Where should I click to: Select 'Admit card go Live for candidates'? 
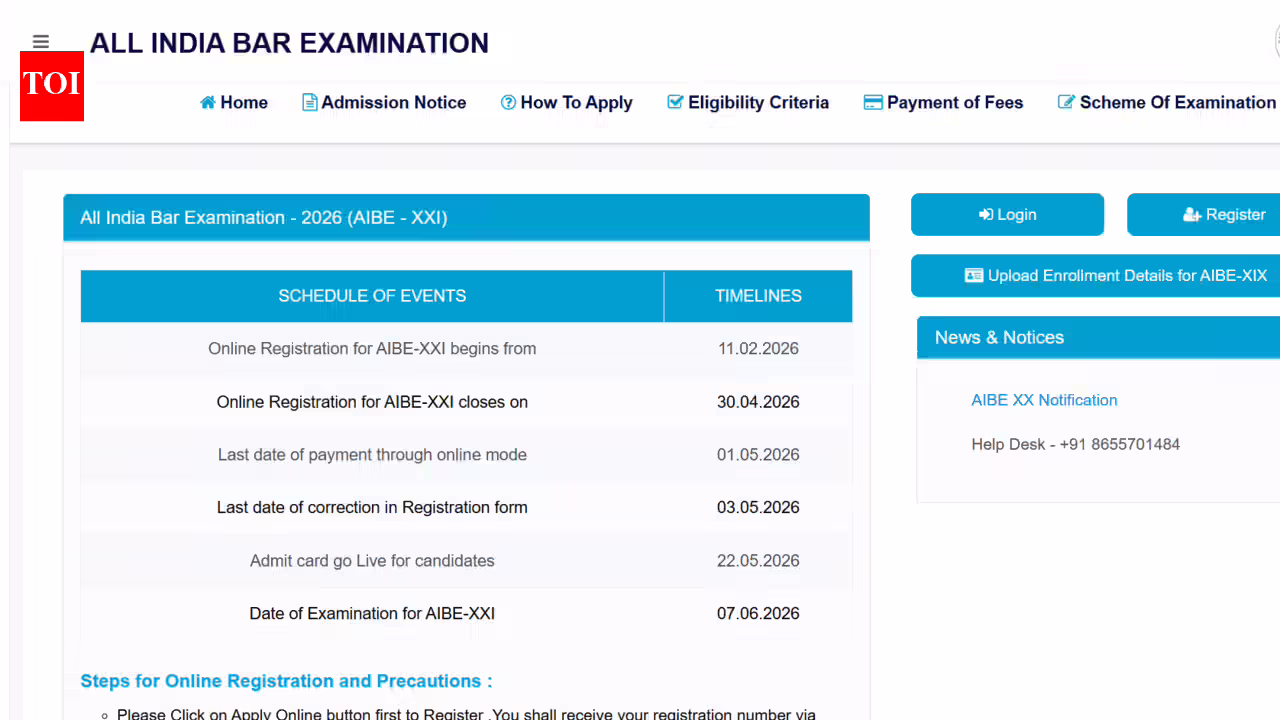pyautogui.click(x=372, y=561)
